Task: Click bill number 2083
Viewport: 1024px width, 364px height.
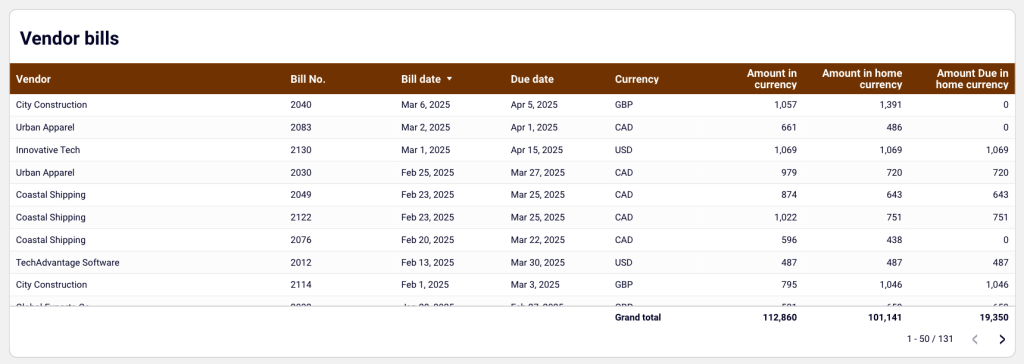Action: pos(301,127)
